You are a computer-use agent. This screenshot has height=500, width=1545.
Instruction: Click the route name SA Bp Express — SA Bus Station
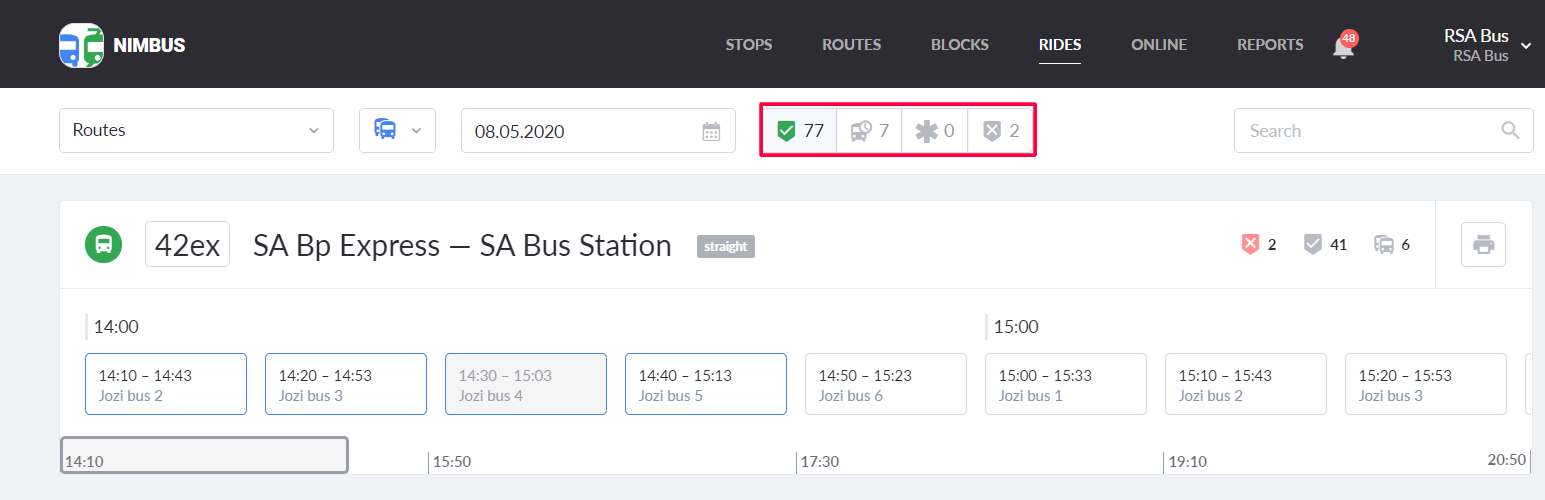pyautogui.click(x=462, y=245)
